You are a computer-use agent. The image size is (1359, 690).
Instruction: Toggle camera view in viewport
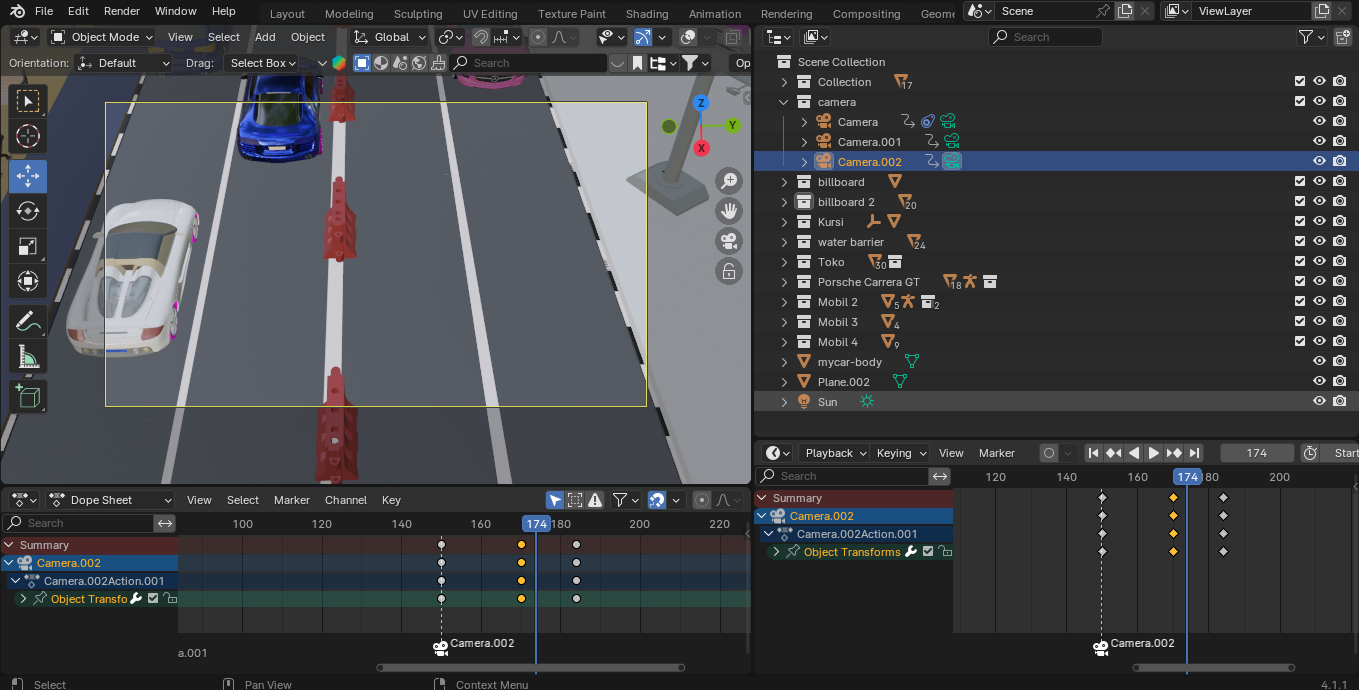point(729,241)
